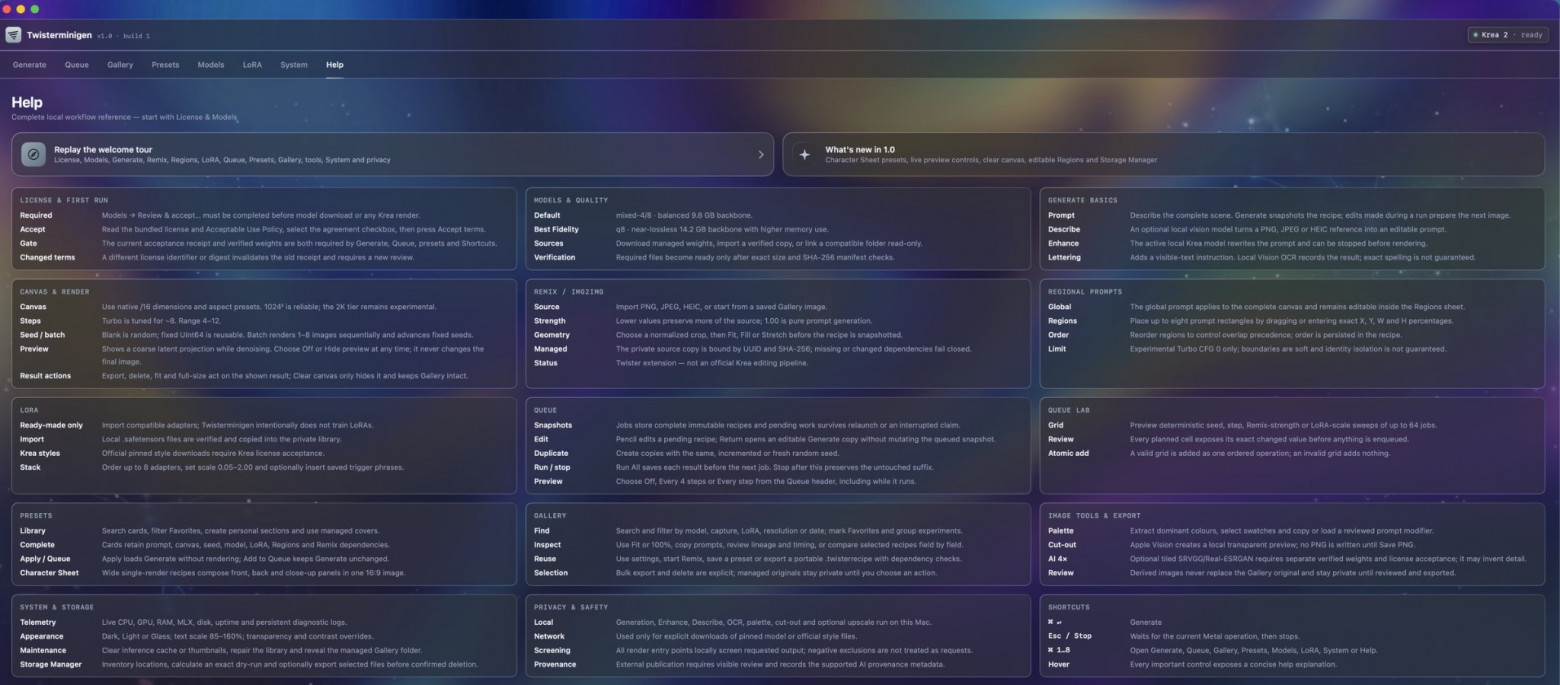This screenshot has height=685, width=1560.
Task: Click the 'Enhance' row label
Action: [1064, 243]
